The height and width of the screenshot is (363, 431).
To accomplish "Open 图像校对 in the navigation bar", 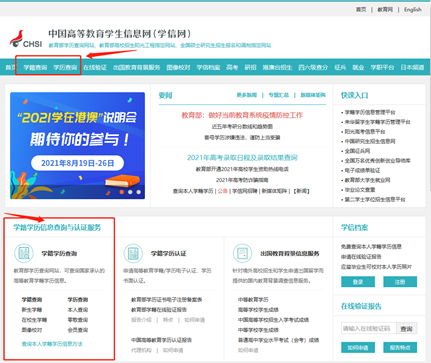I will (178, 67).
